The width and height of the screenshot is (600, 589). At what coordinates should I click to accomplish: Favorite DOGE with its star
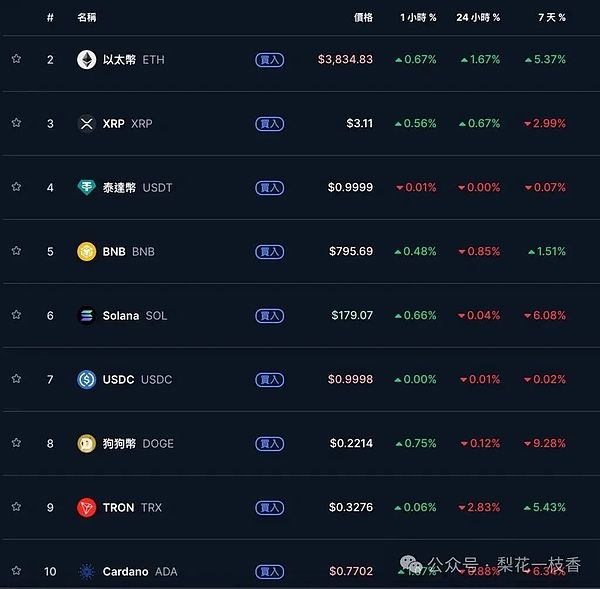point(16,443)
